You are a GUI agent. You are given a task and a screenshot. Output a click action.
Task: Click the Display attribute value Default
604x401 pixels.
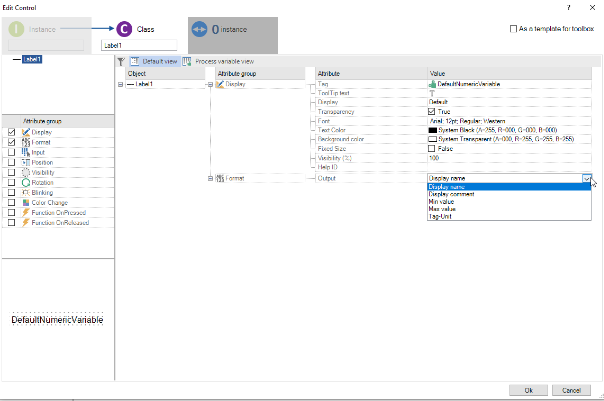click(438, 102)
